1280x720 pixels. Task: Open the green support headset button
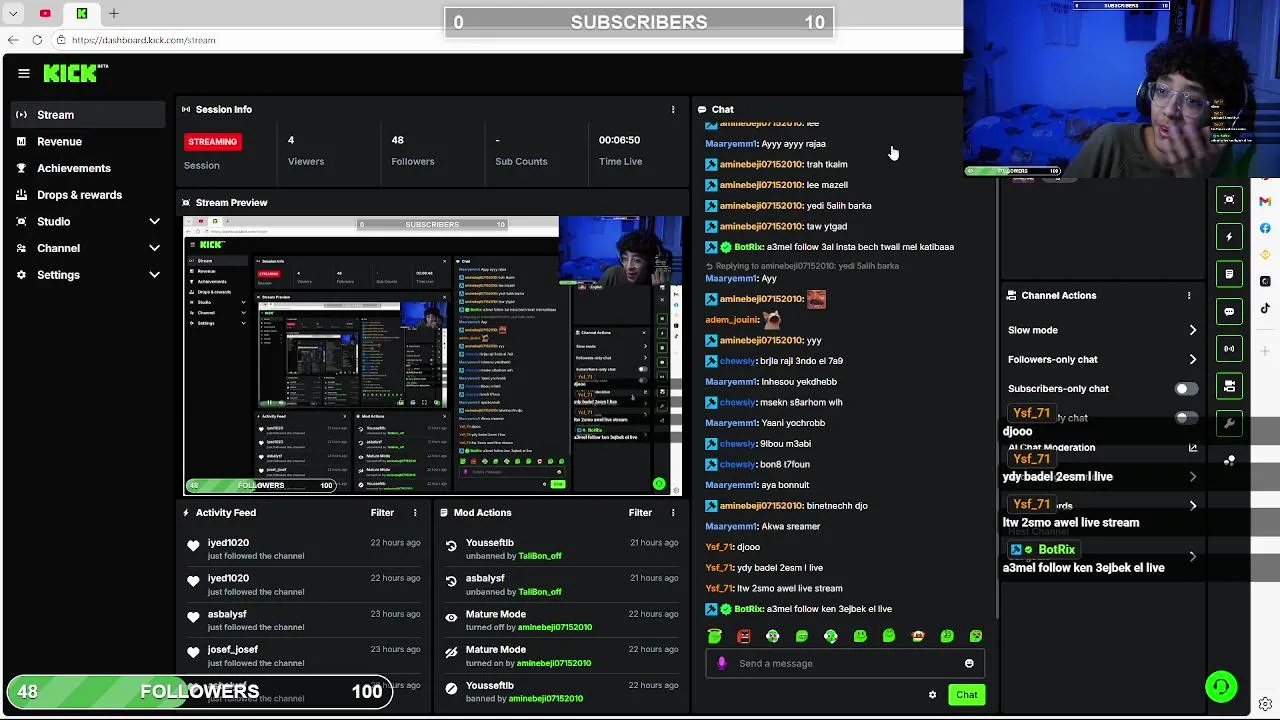(x=1221, y=687)
